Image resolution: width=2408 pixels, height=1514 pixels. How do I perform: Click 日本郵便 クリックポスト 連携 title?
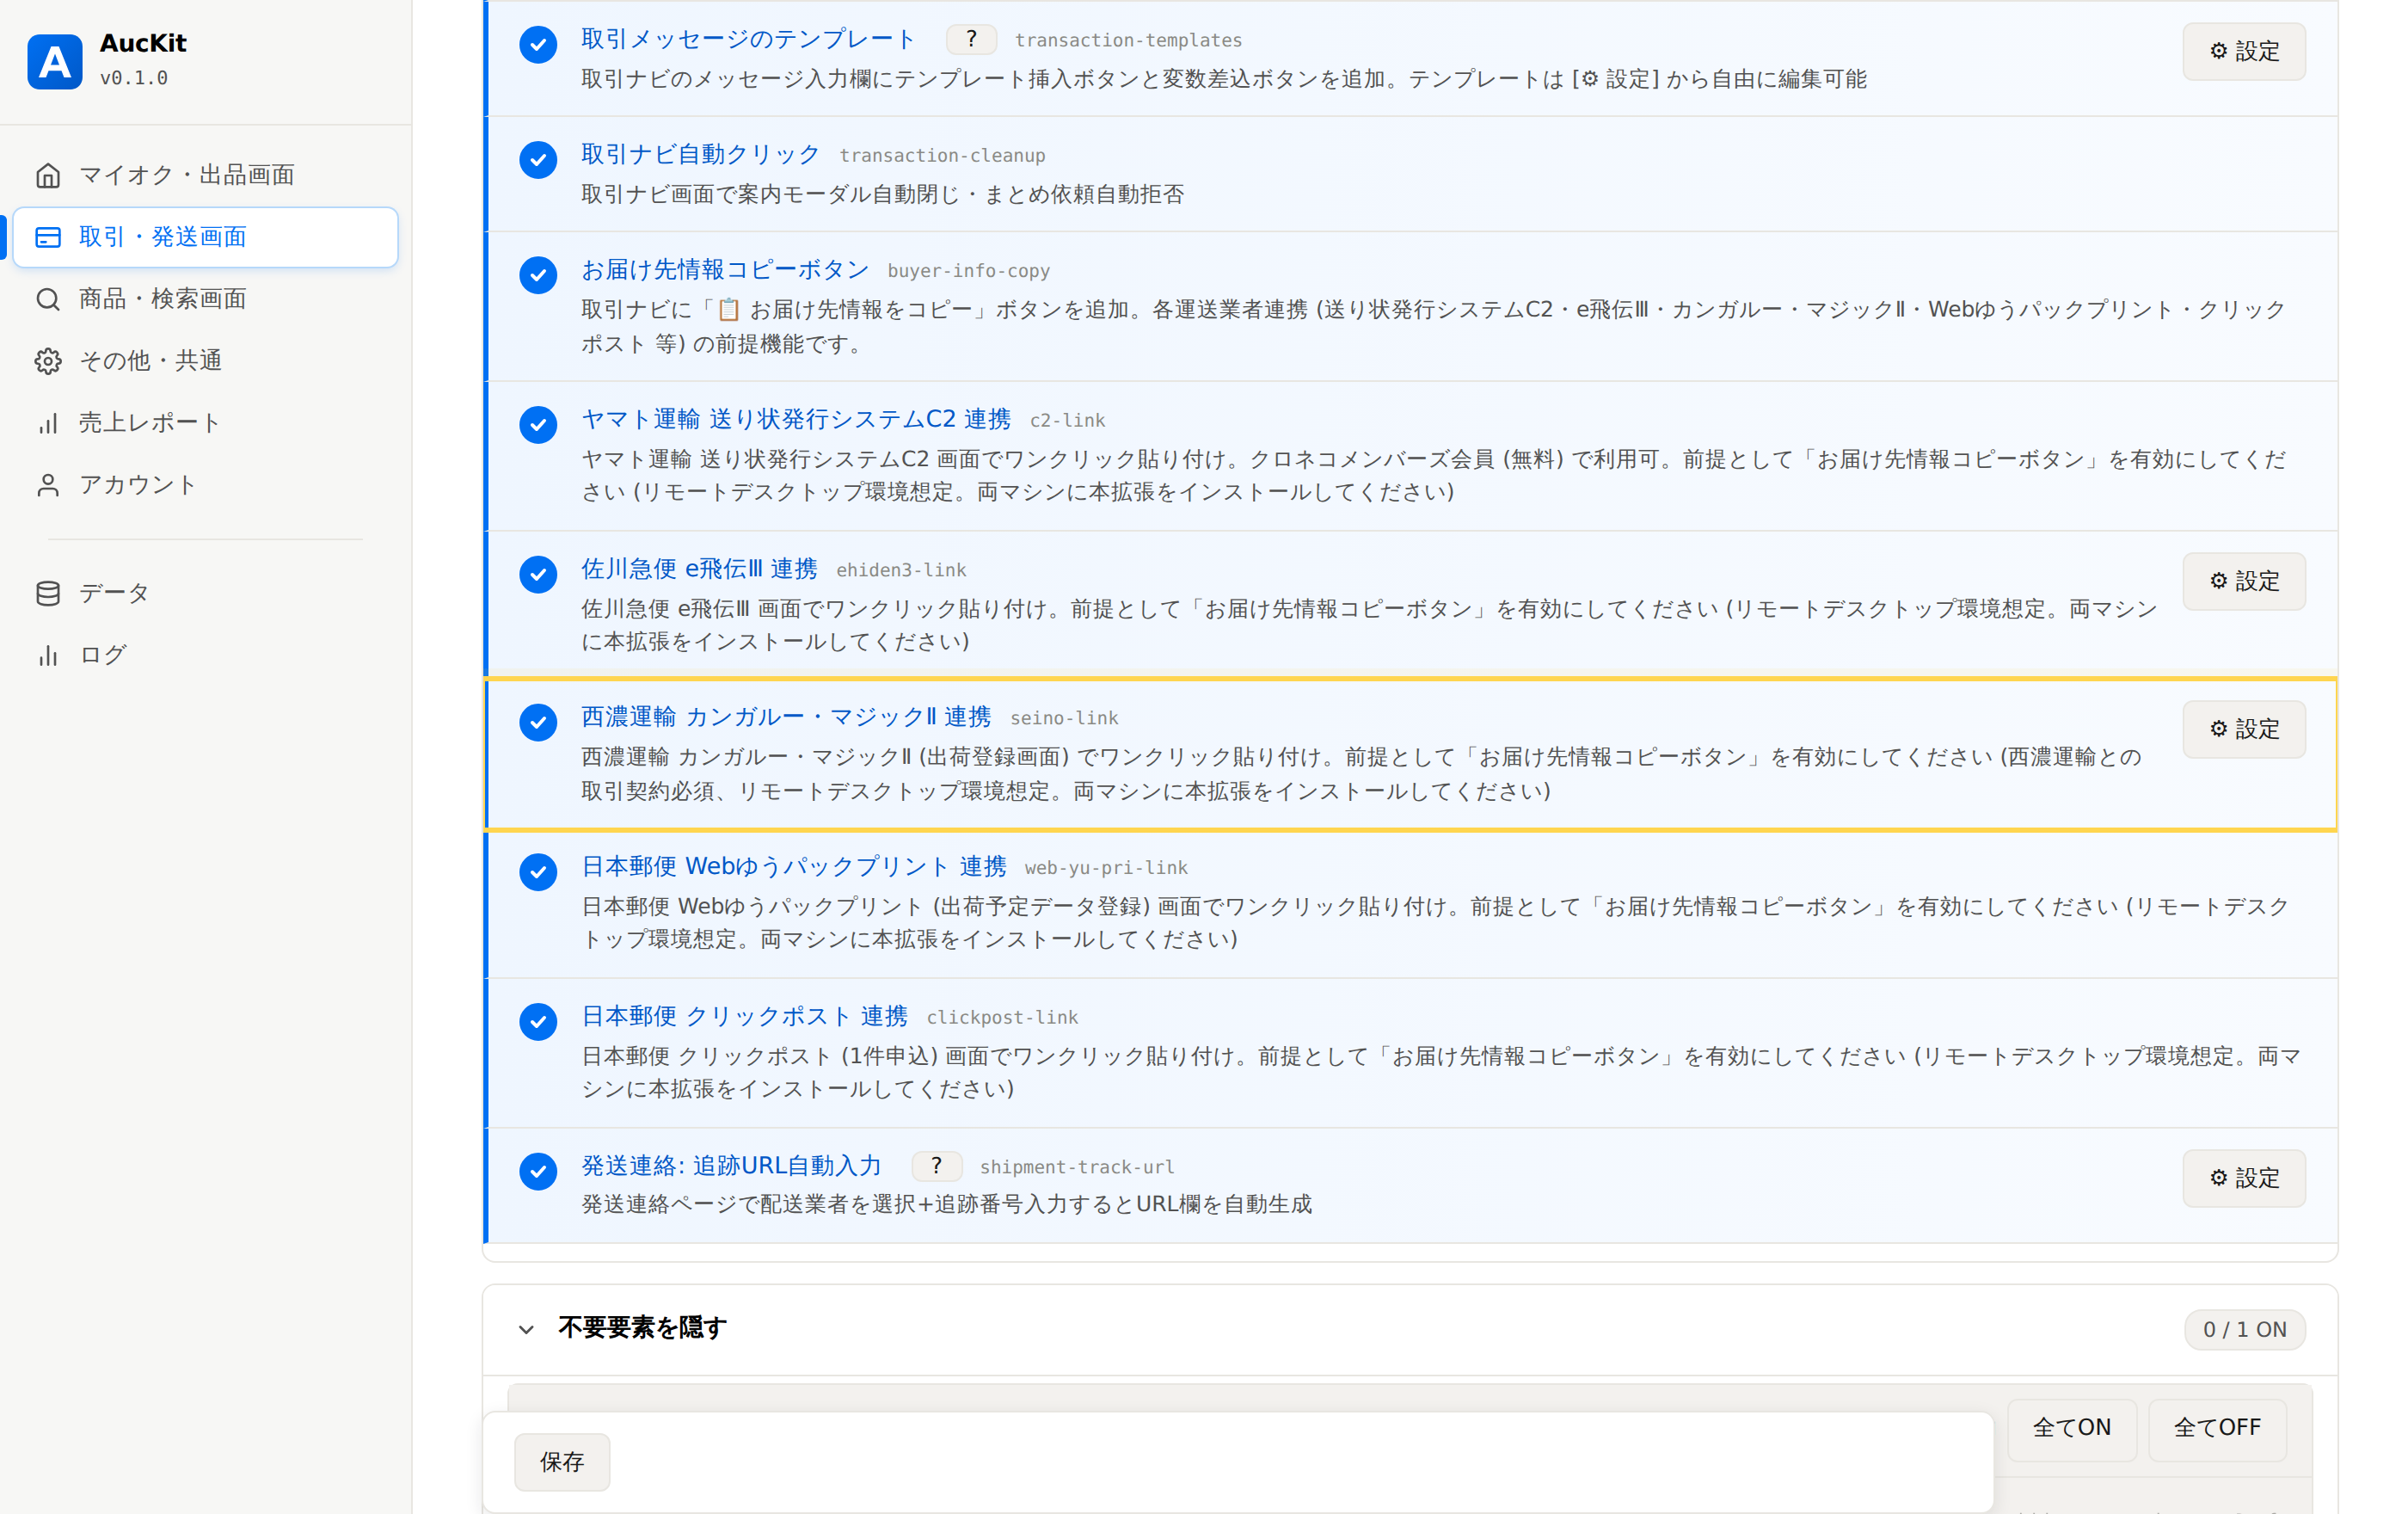(745, 1016)
